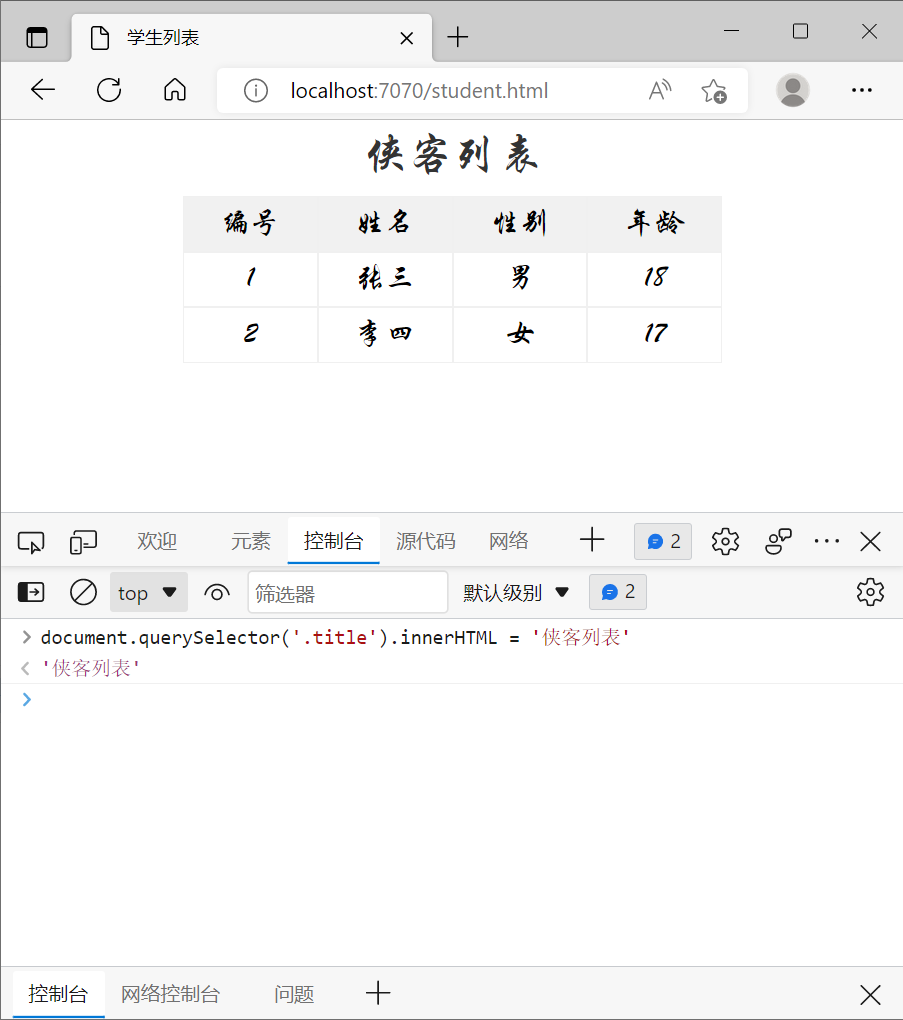Open console settings gear icon

point(870,592)
